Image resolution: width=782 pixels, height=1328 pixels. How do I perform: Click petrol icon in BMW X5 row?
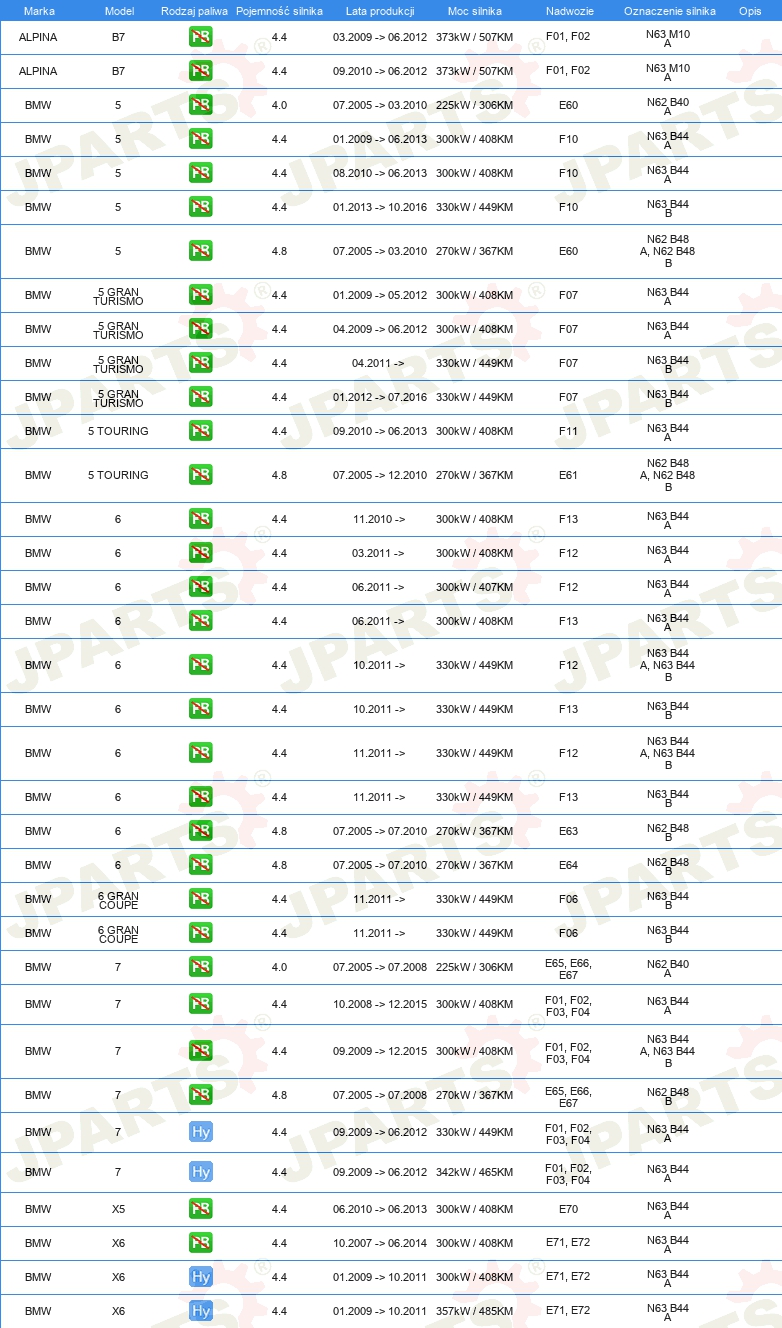pyautogui.click(x=200, y=1210)
